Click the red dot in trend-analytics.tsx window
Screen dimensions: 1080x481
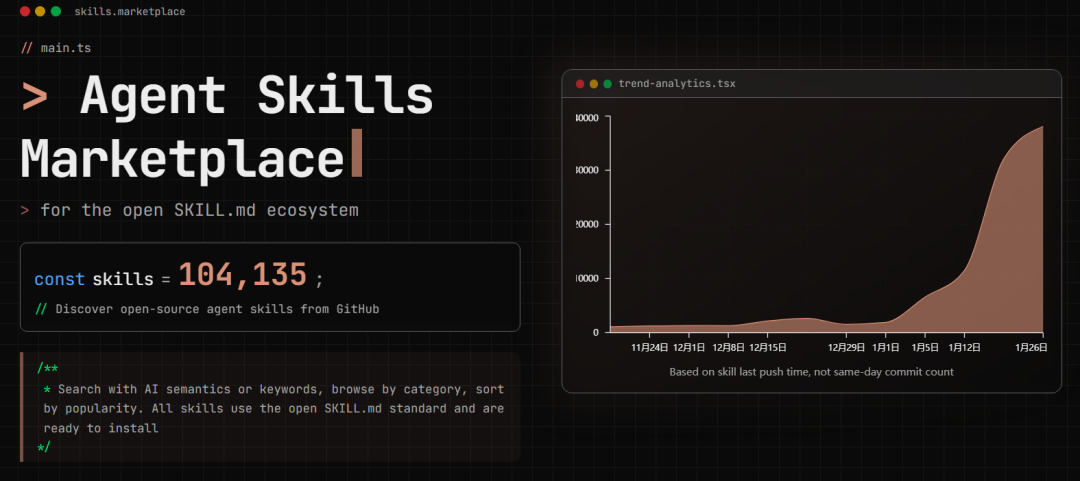pos(580,84)
